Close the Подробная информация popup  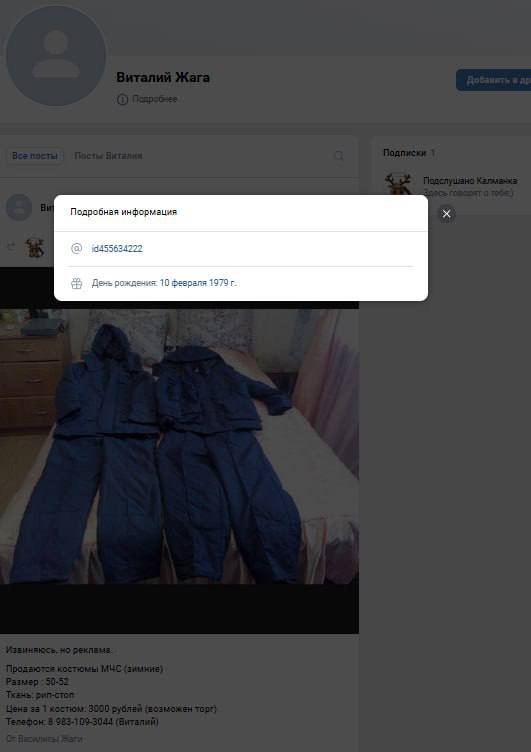click(446, 214)
